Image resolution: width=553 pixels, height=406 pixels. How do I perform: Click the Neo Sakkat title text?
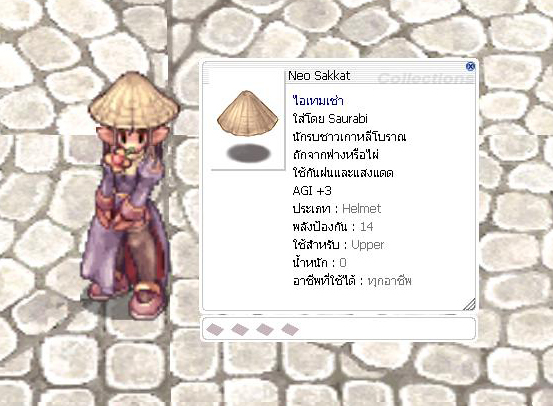tap(319, 76)
